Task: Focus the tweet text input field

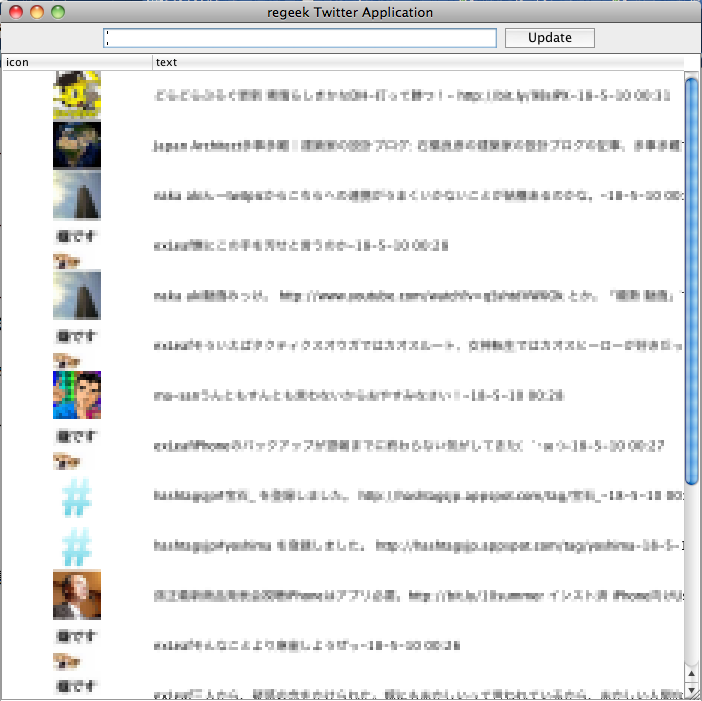Action: pyautogui.click(x=300, y=38)
